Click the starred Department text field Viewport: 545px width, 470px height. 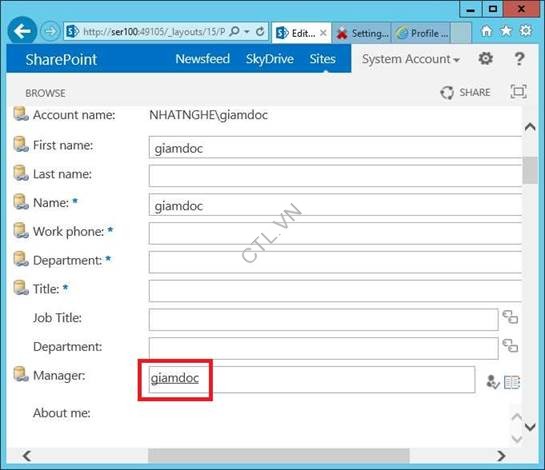335,262
